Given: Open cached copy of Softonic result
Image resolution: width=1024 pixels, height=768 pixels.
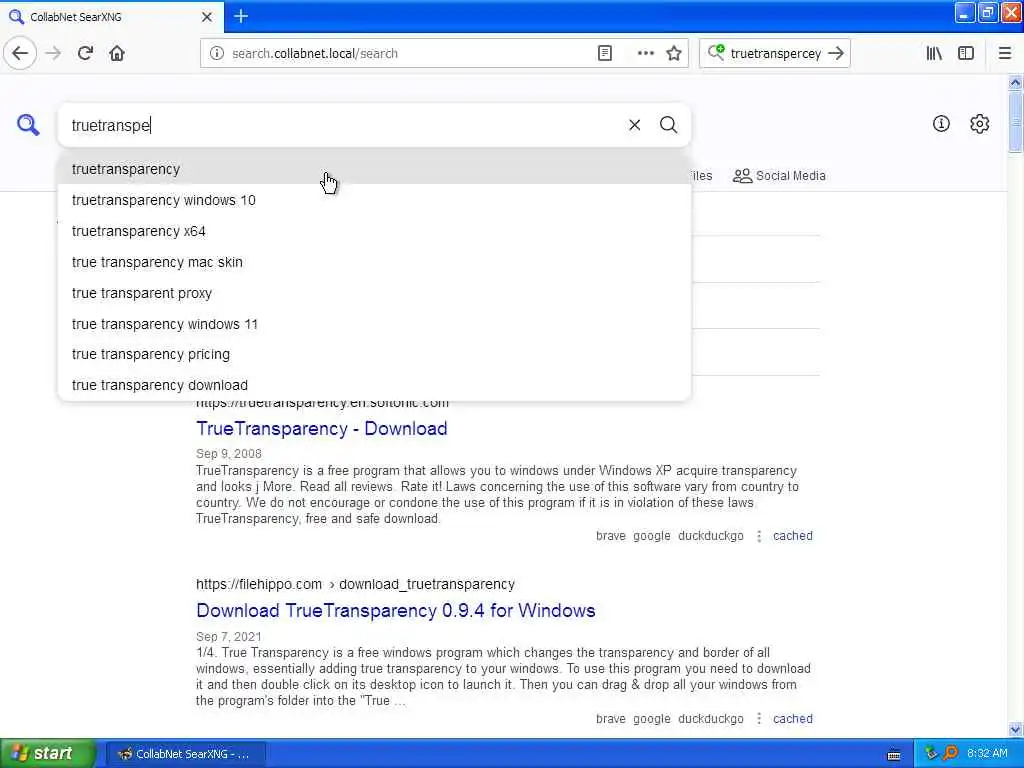Looking at the screenshot, I should coord(793,536).
